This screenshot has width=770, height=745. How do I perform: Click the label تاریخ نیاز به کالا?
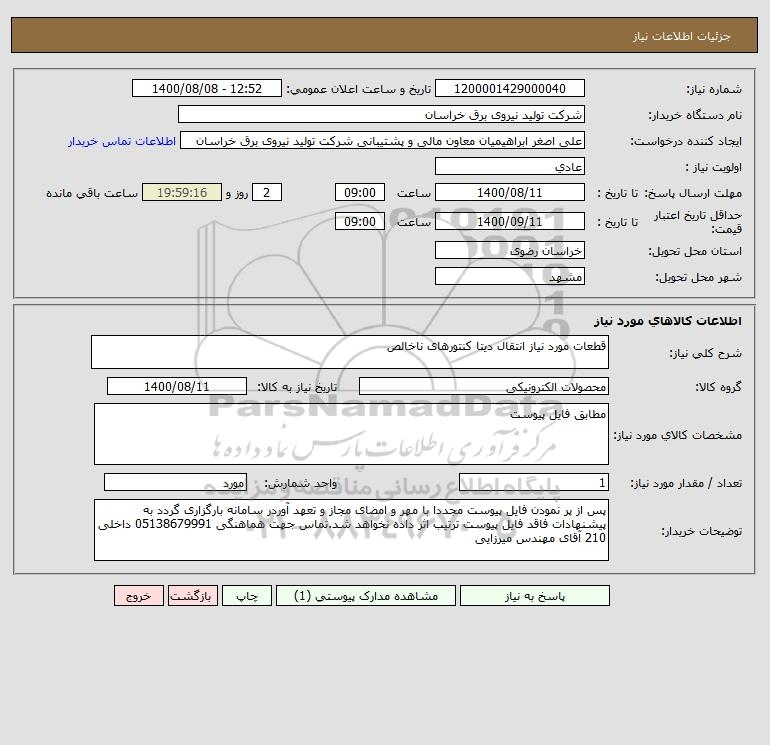pyautogui.click(x=297, y=387)
